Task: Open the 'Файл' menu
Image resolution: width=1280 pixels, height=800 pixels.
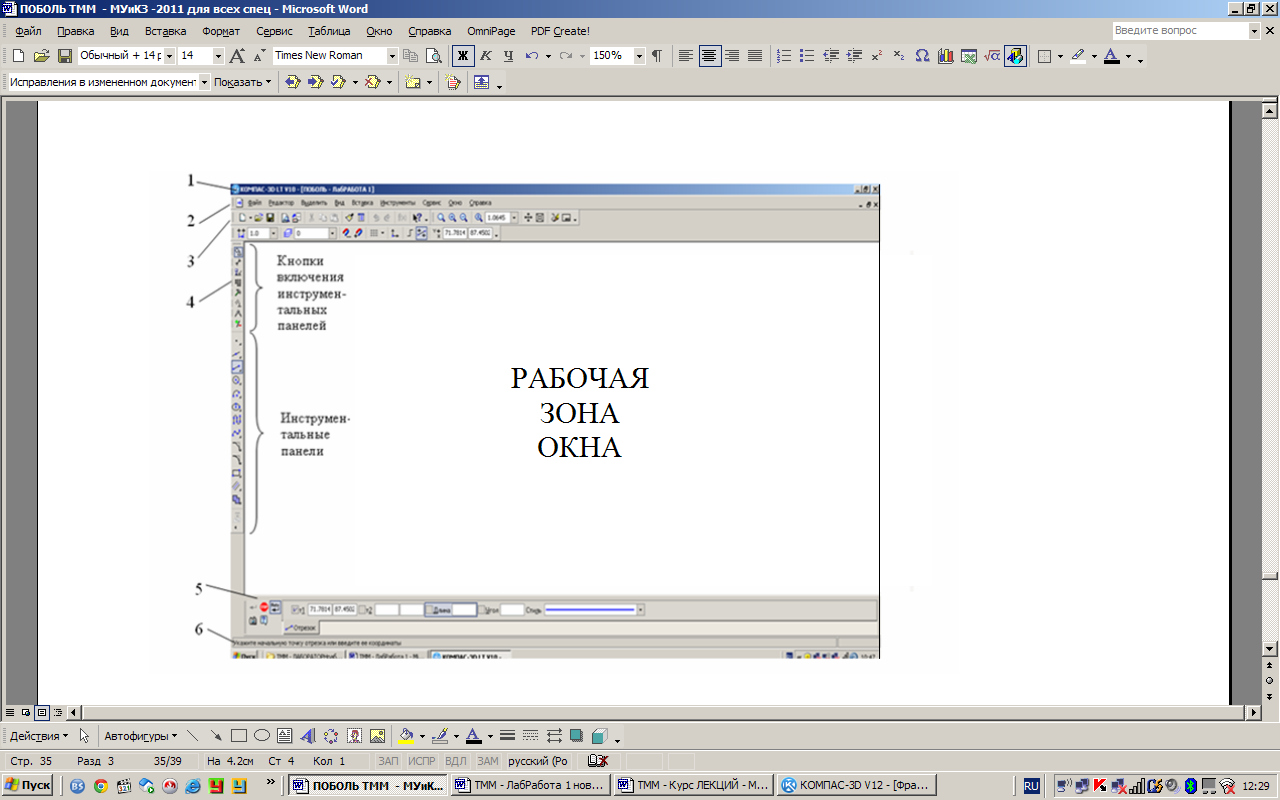Action: click(x=28, y=31)
